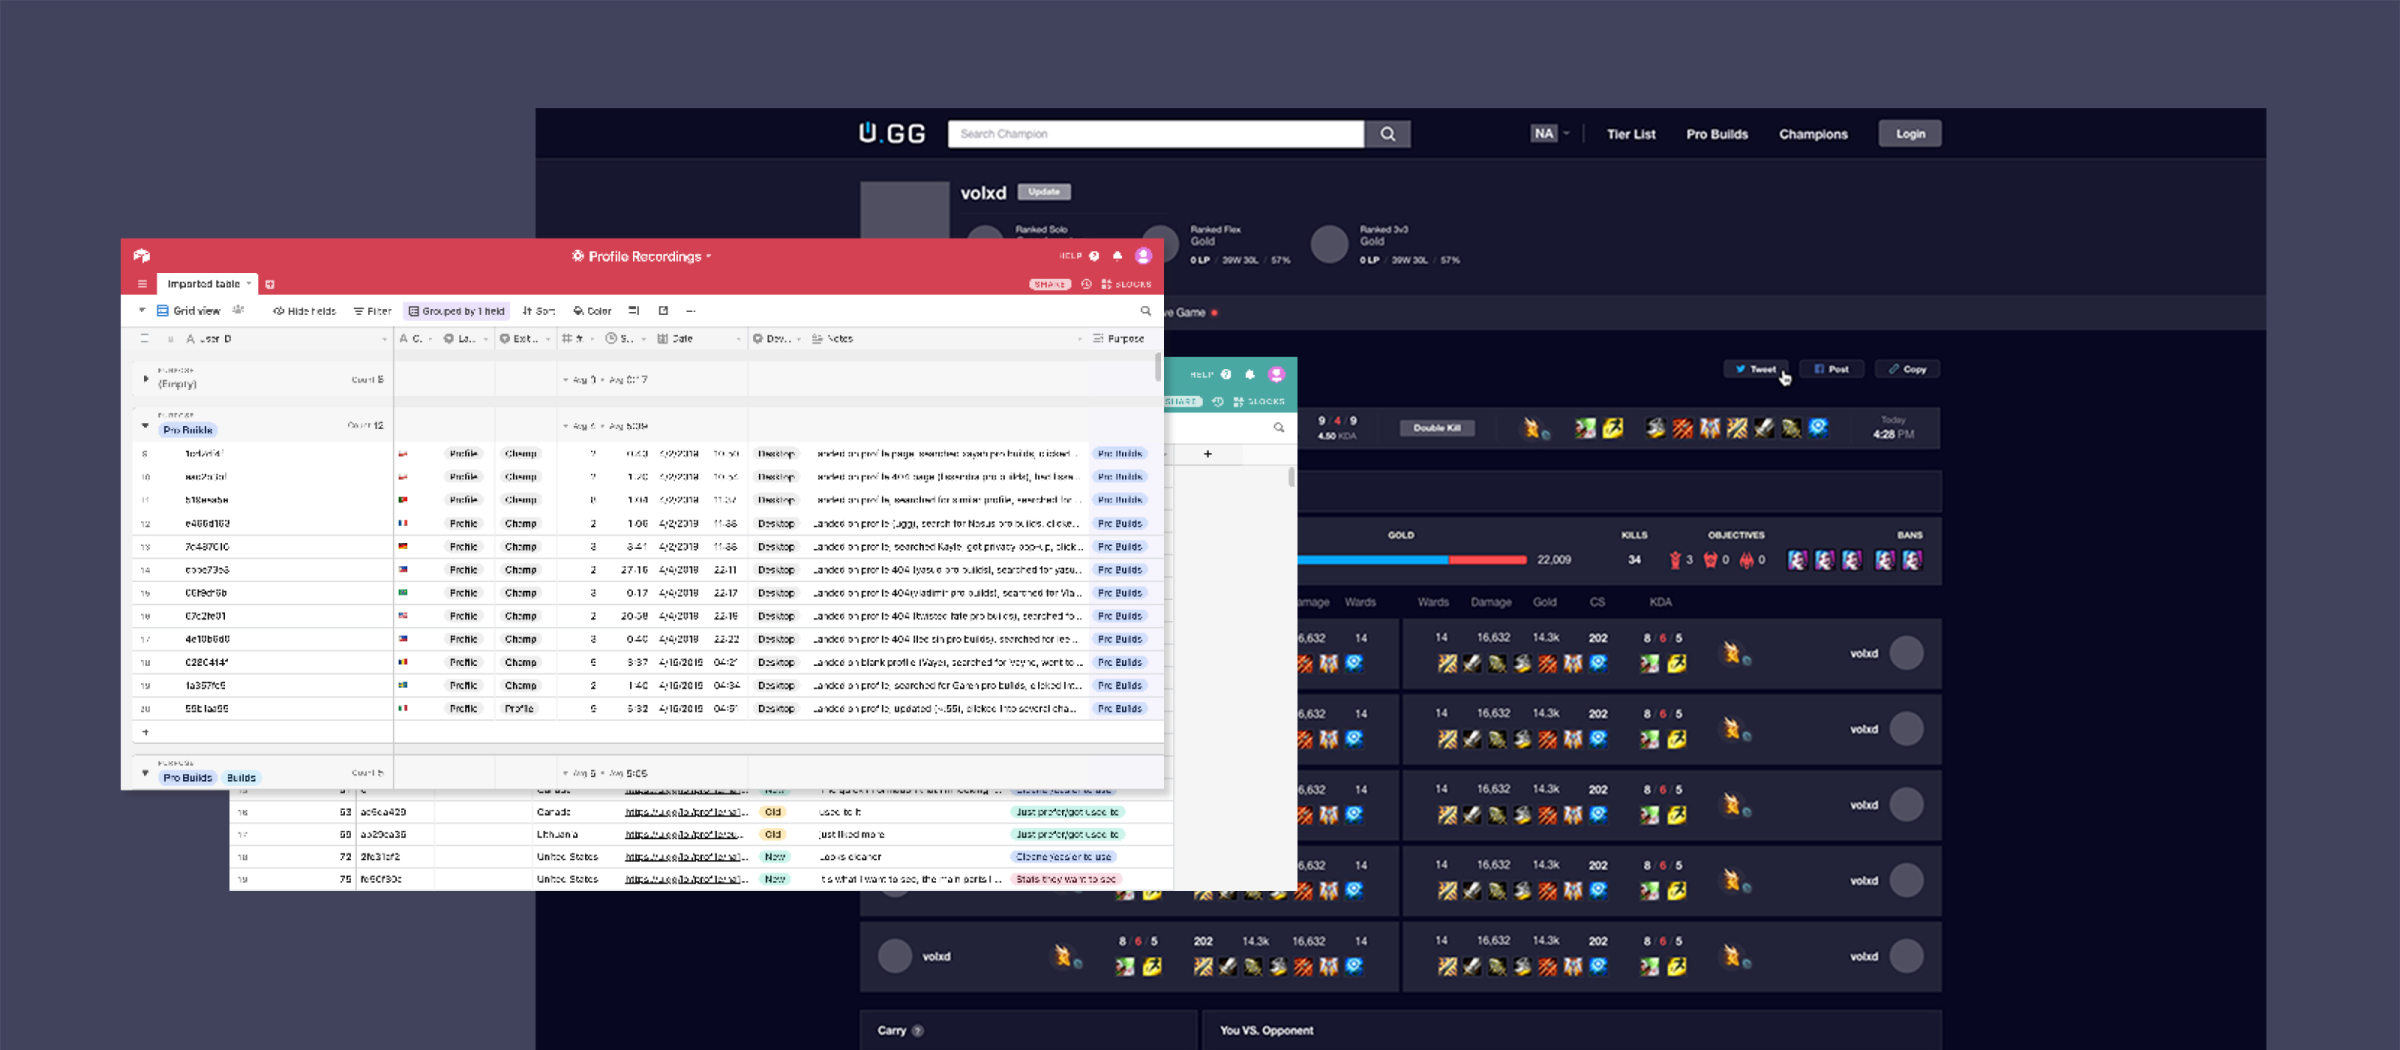This screenshot has width=2400, height=1050.
Task: Open Color menu in Airtable toolbar
Action: [x=593, y=311]
